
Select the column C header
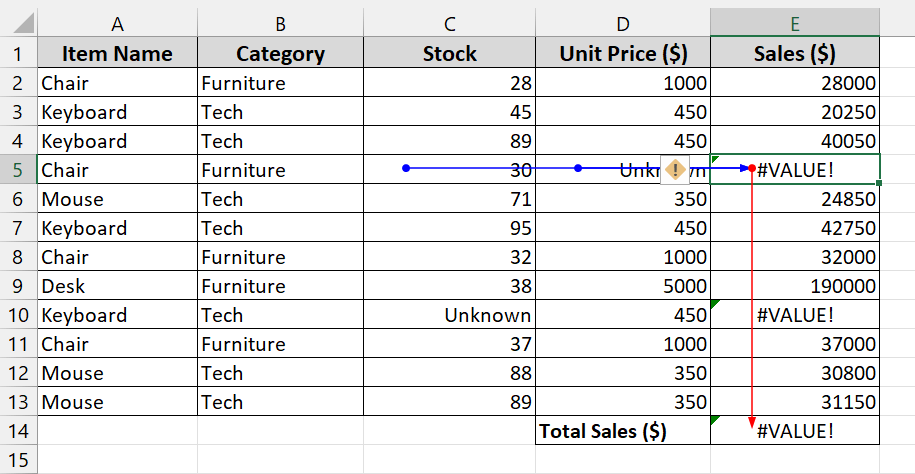[449, 23]
